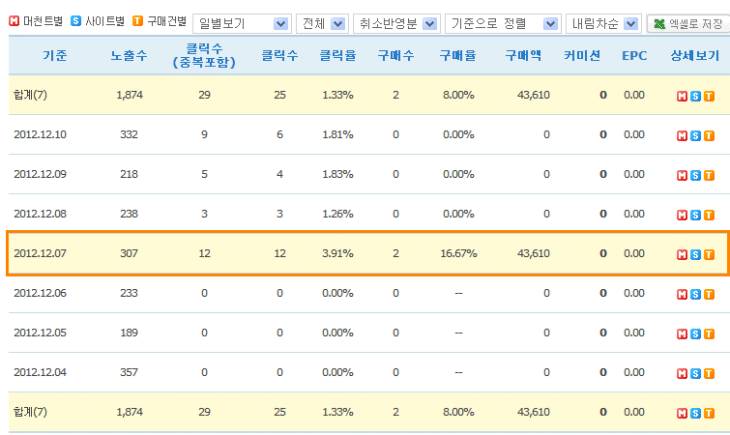
Task: Open the 내림차순 order dropdown
Action: [x=604, y=23]
